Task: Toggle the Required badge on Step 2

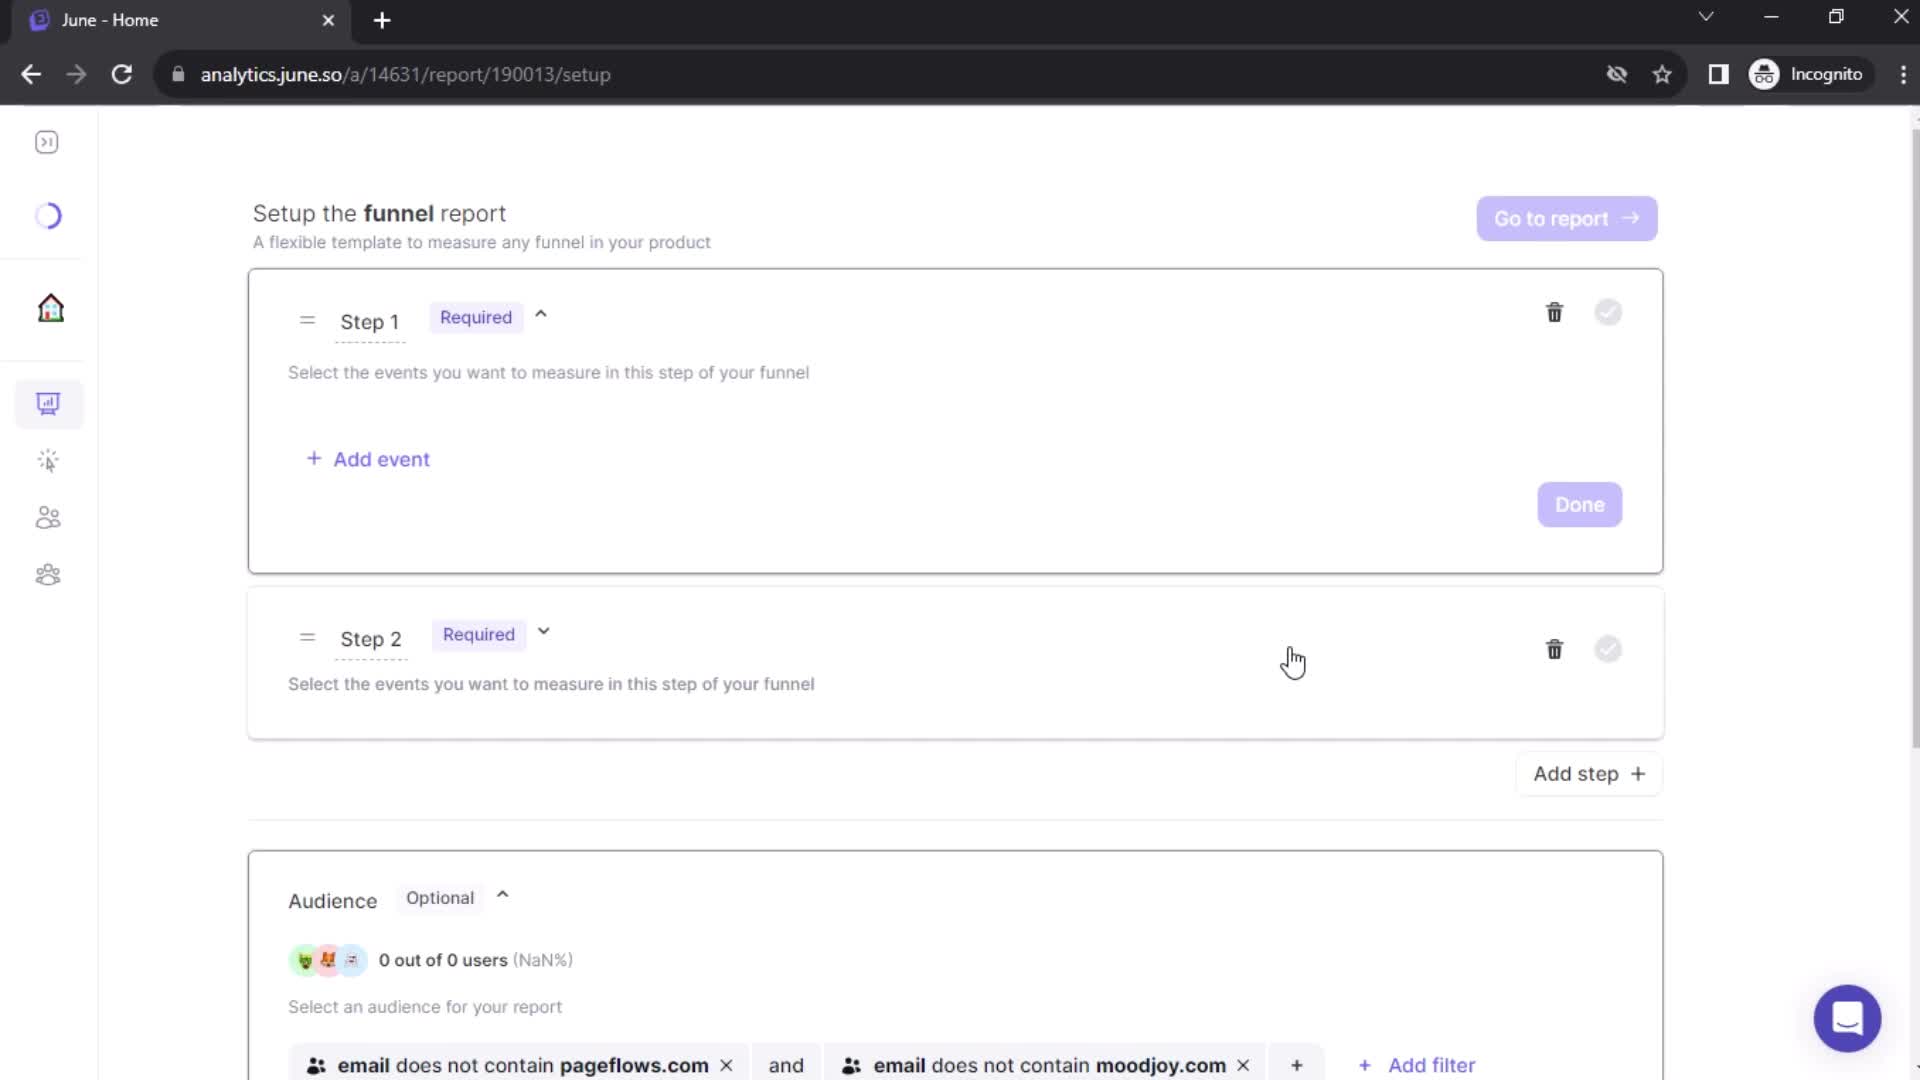Action: pos(479,634)
